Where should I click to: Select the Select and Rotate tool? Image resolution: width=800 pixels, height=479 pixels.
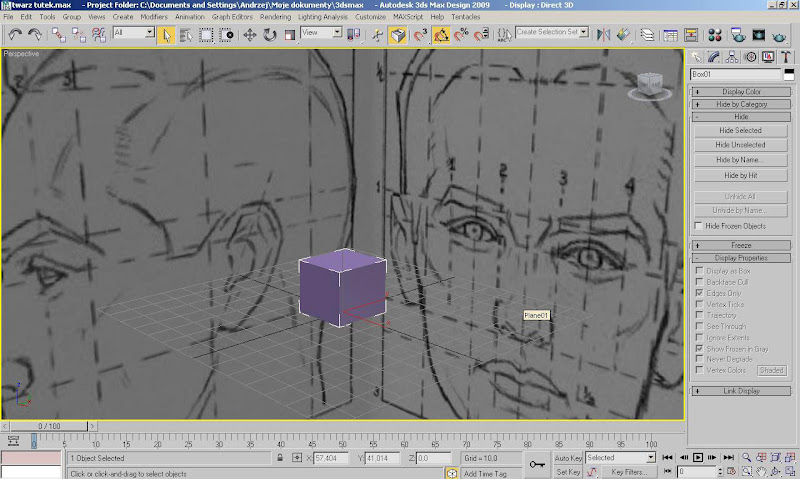tap(269, 34)
